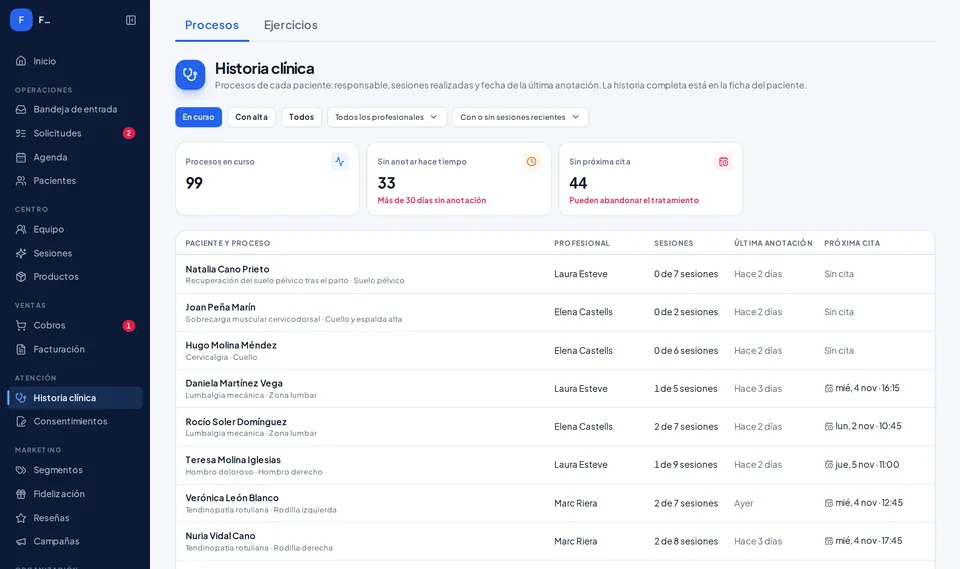960x569 pixels.
Task: Click the calendar icon in Sin próxima cita card
Action: click(x=724, y=162)
